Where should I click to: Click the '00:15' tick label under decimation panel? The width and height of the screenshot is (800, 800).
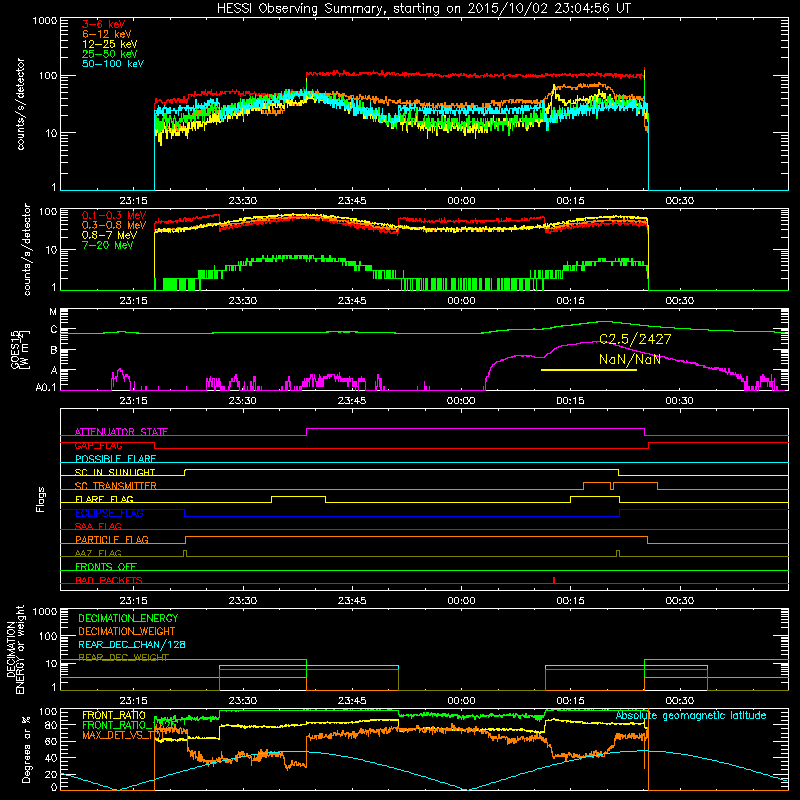(570, 701)
